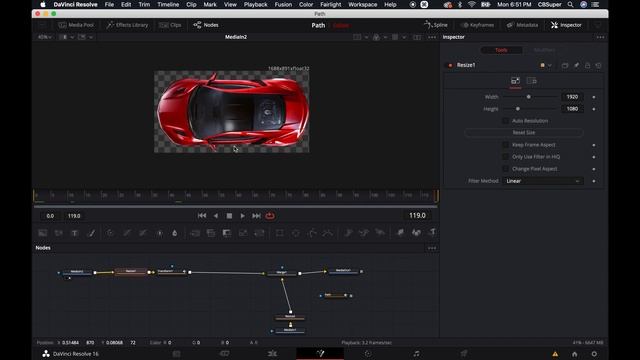Pin the Resize1 tool in Inspector

click(x=576, y=65)
